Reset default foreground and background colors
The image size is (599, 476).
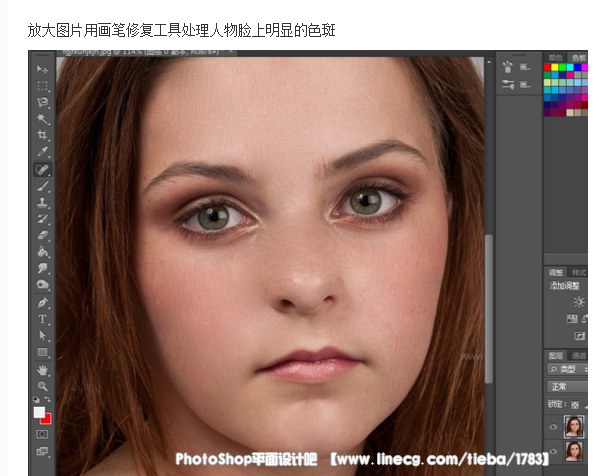tap(36, 400)
